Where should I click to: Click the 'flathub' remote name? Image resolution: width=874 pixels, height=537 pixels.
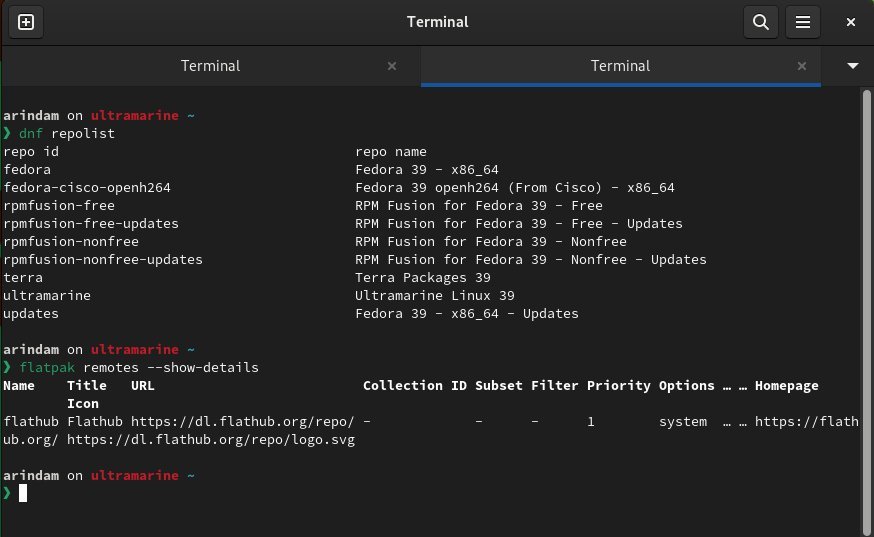(x=31, y=422)
